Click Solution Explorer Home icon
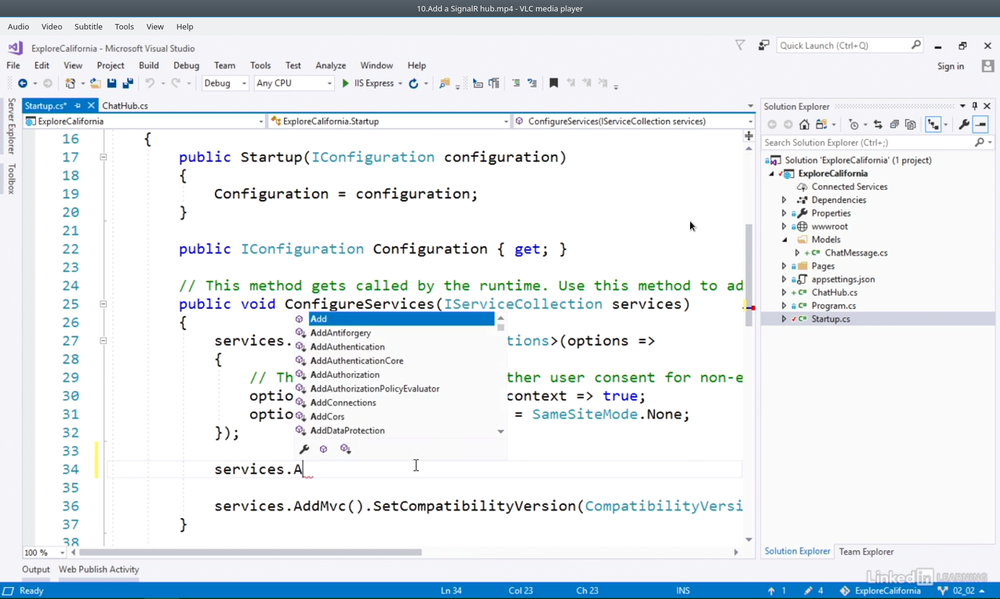Viewport: 1000px width, 599px height. (x=805, y=125)
